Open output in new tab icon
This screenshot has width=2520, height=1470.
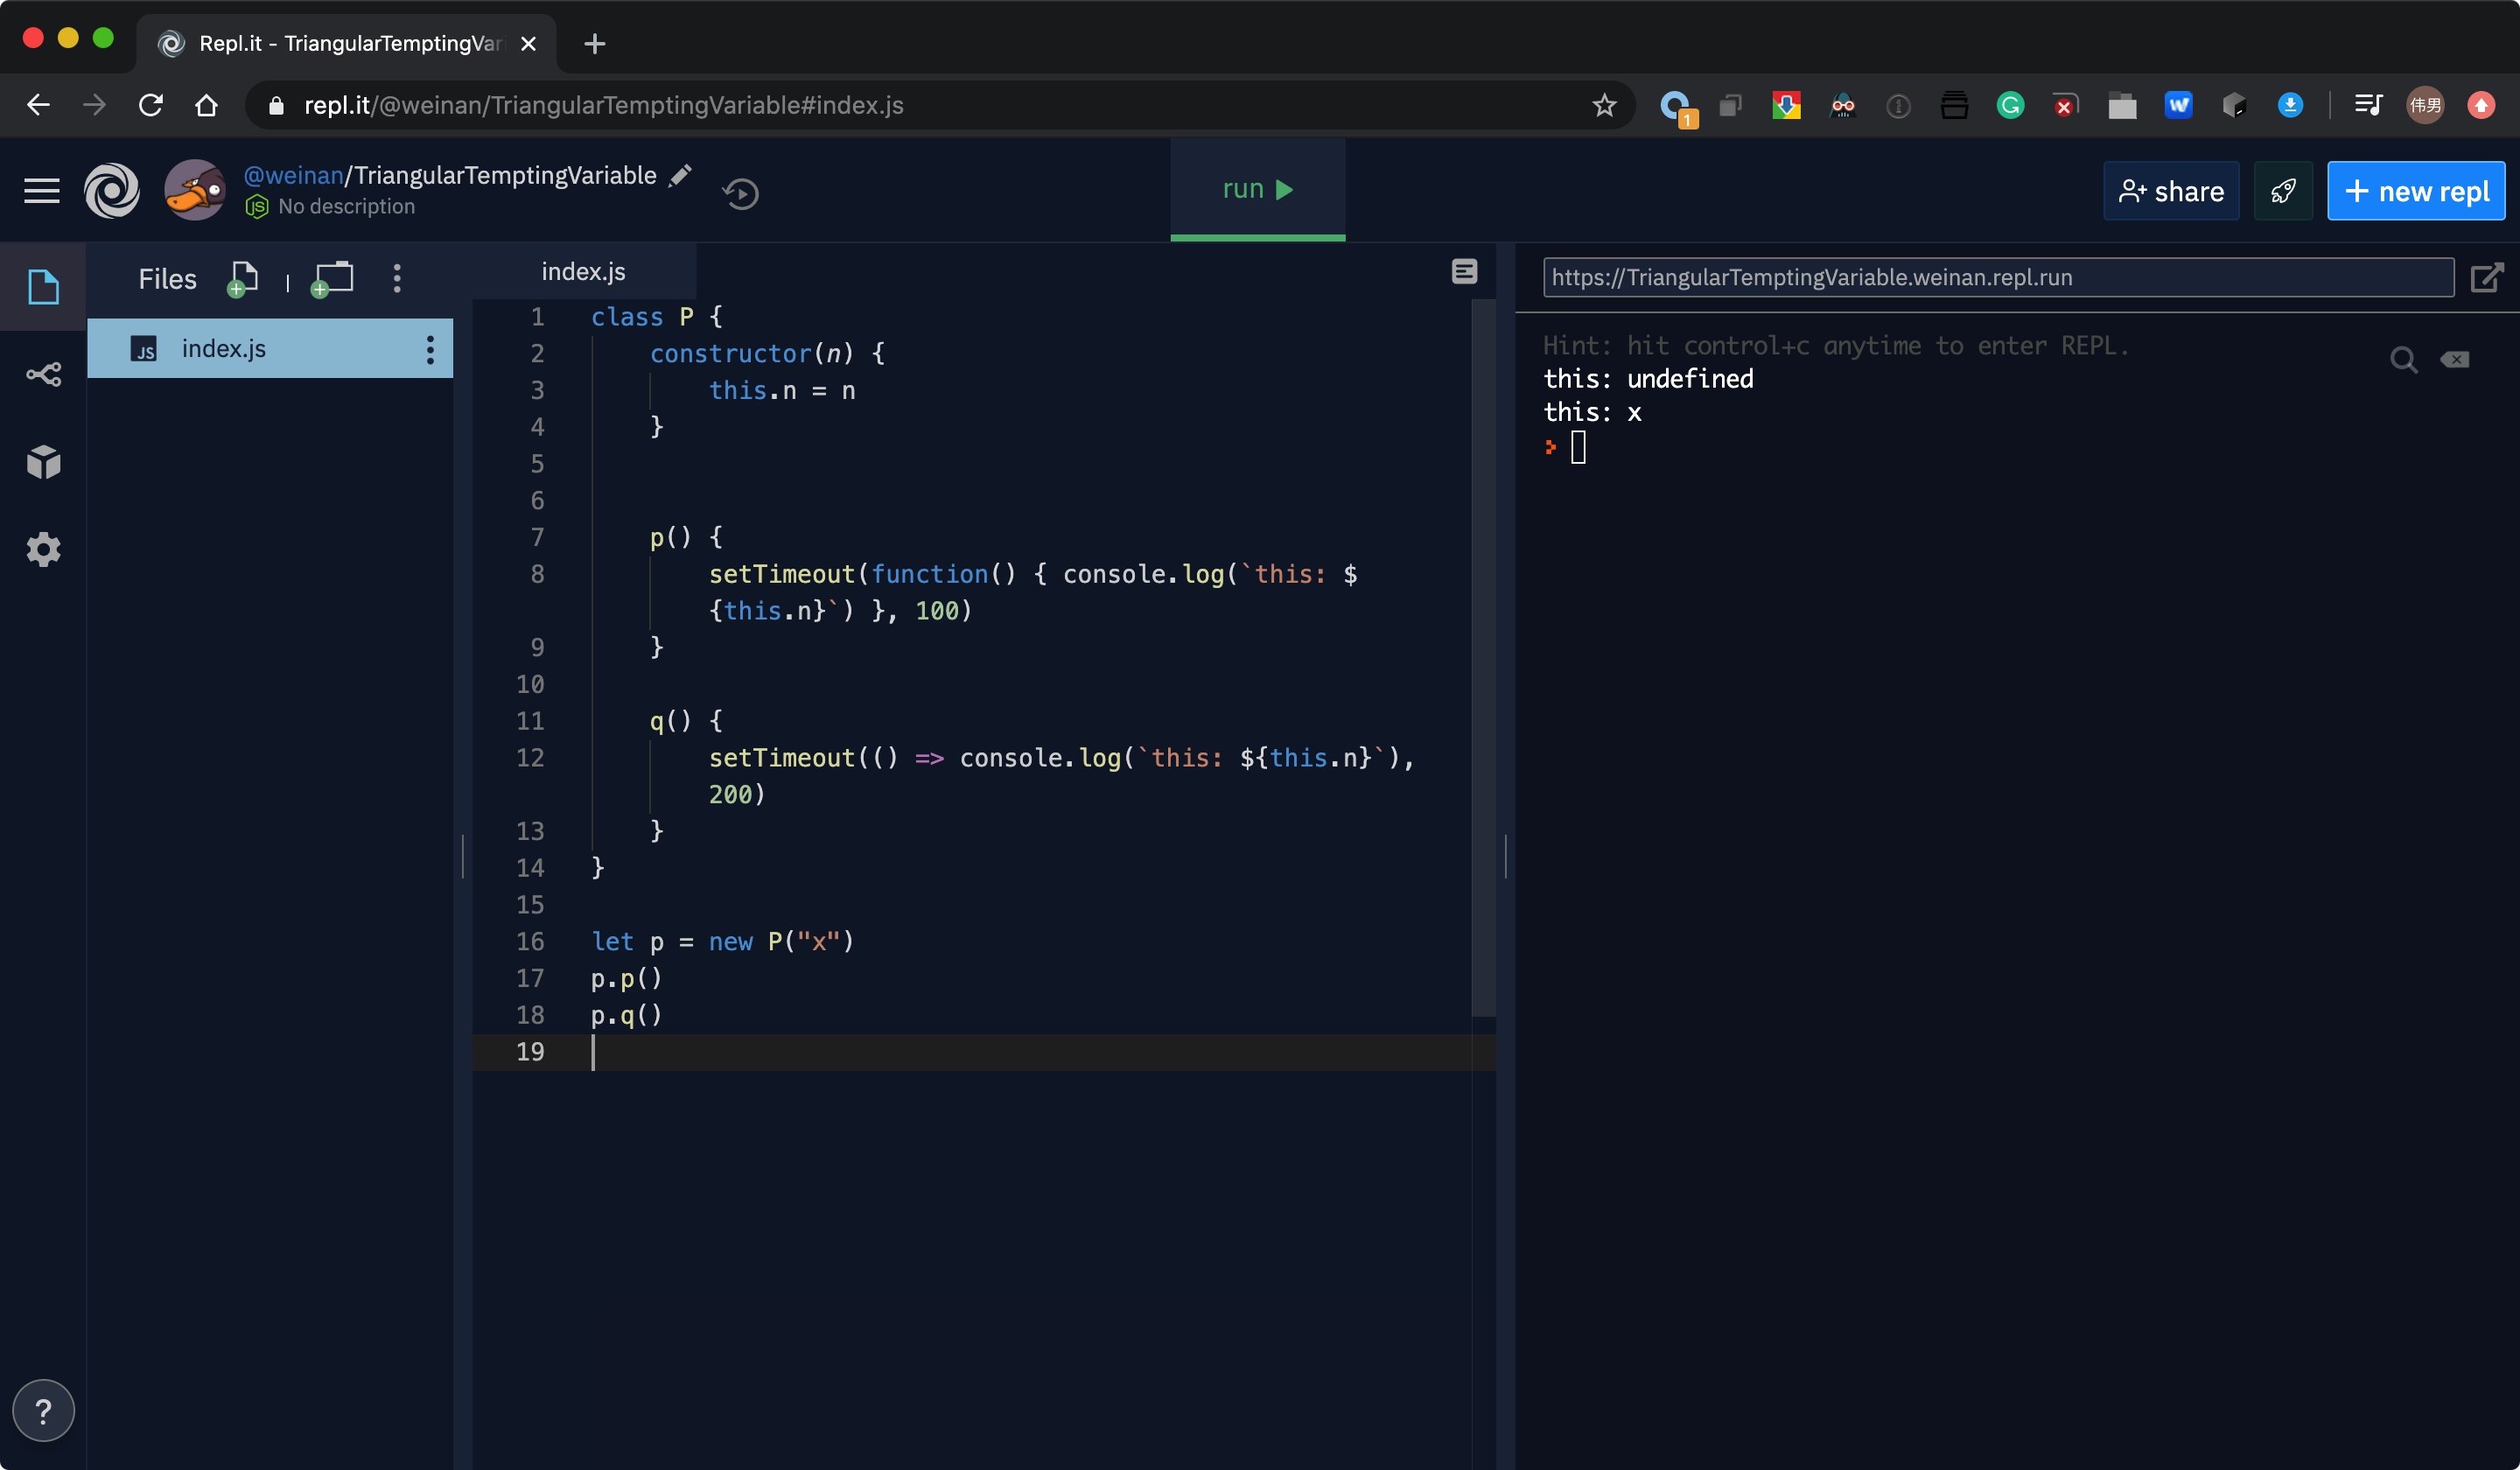click(x=2486, y=278)
